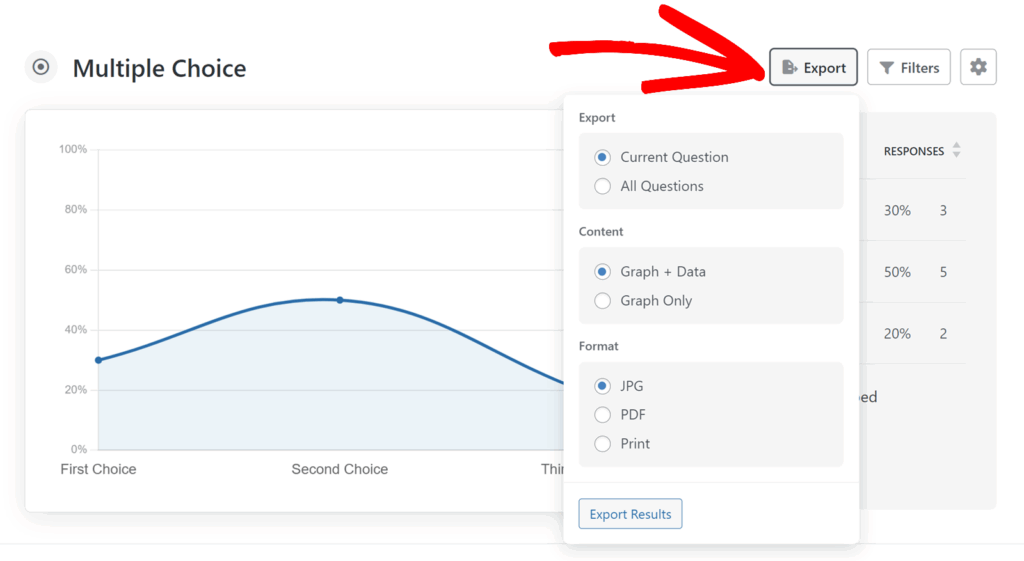Click the First Choice data point on graph
The width and height of the screenshot is (1024, 561).
pos(98,360)
